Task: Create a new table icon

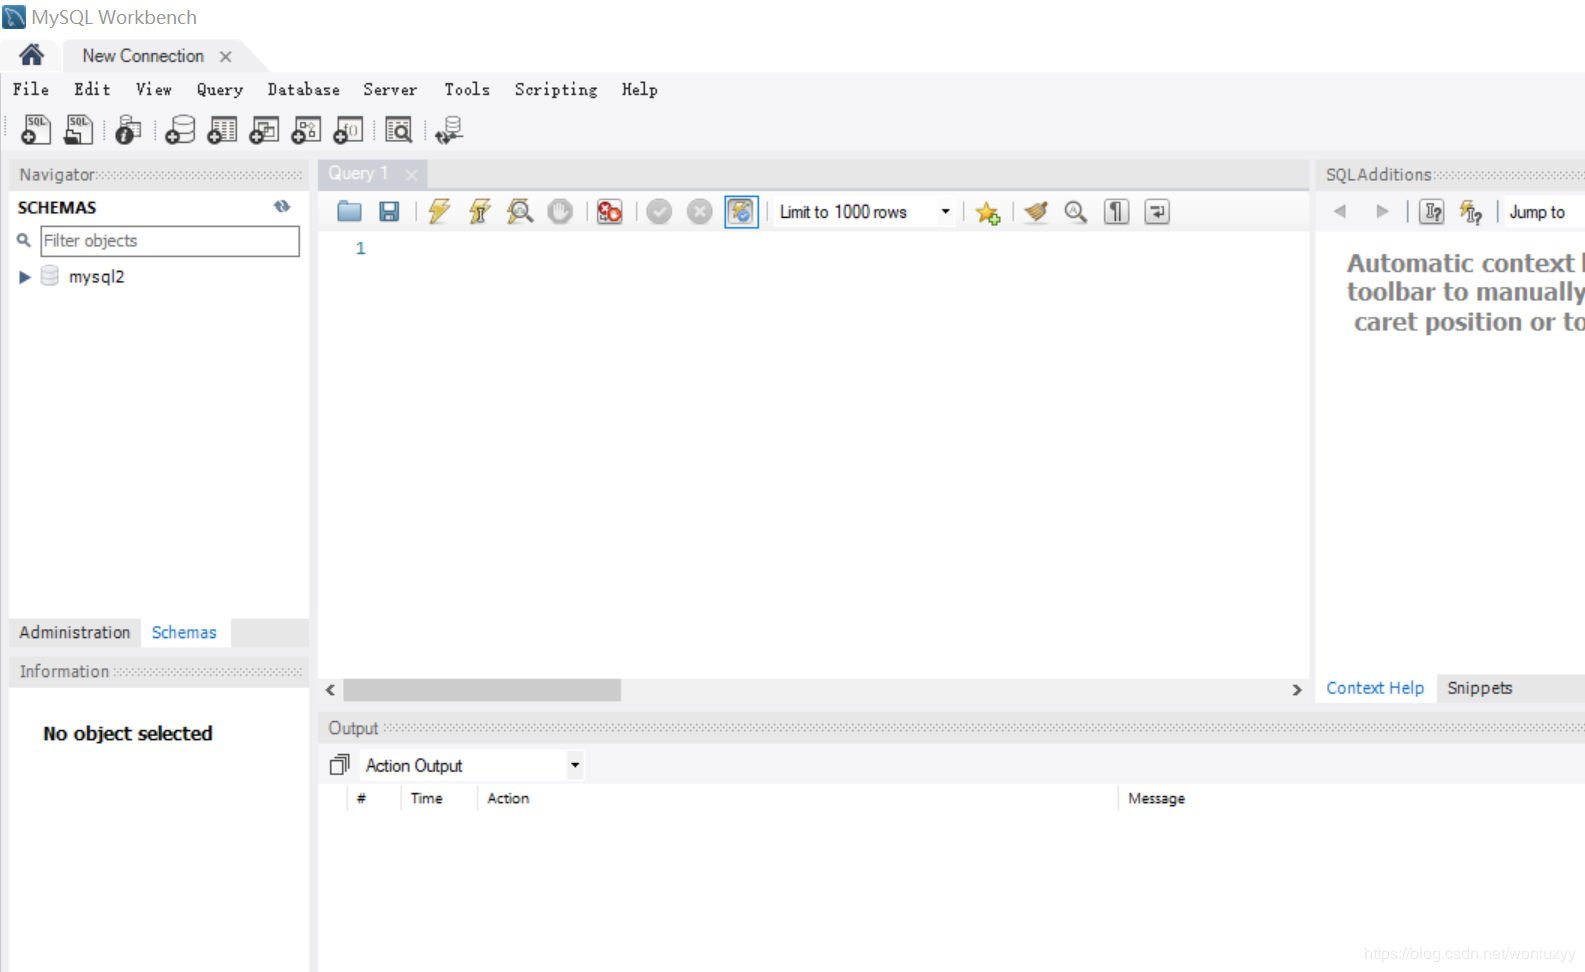Action: coord(222,130)
